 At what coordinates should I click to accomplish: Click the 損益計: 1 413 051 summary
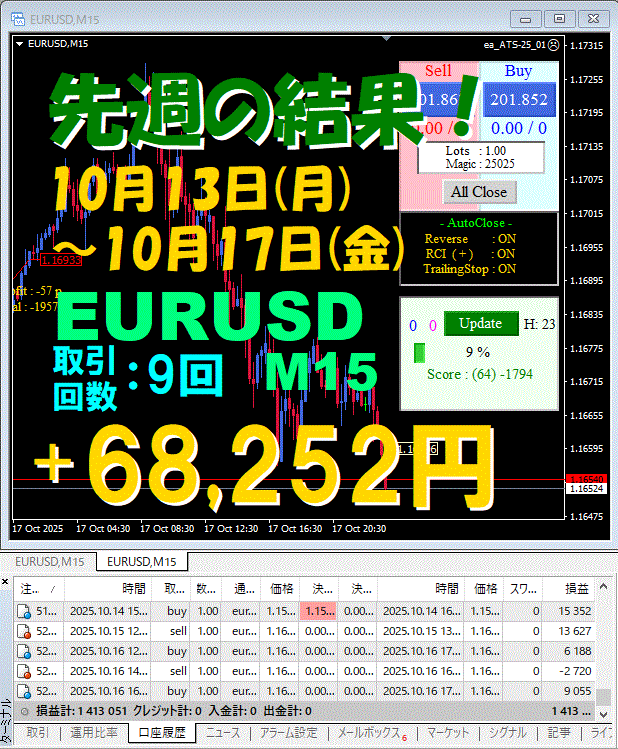81,711
